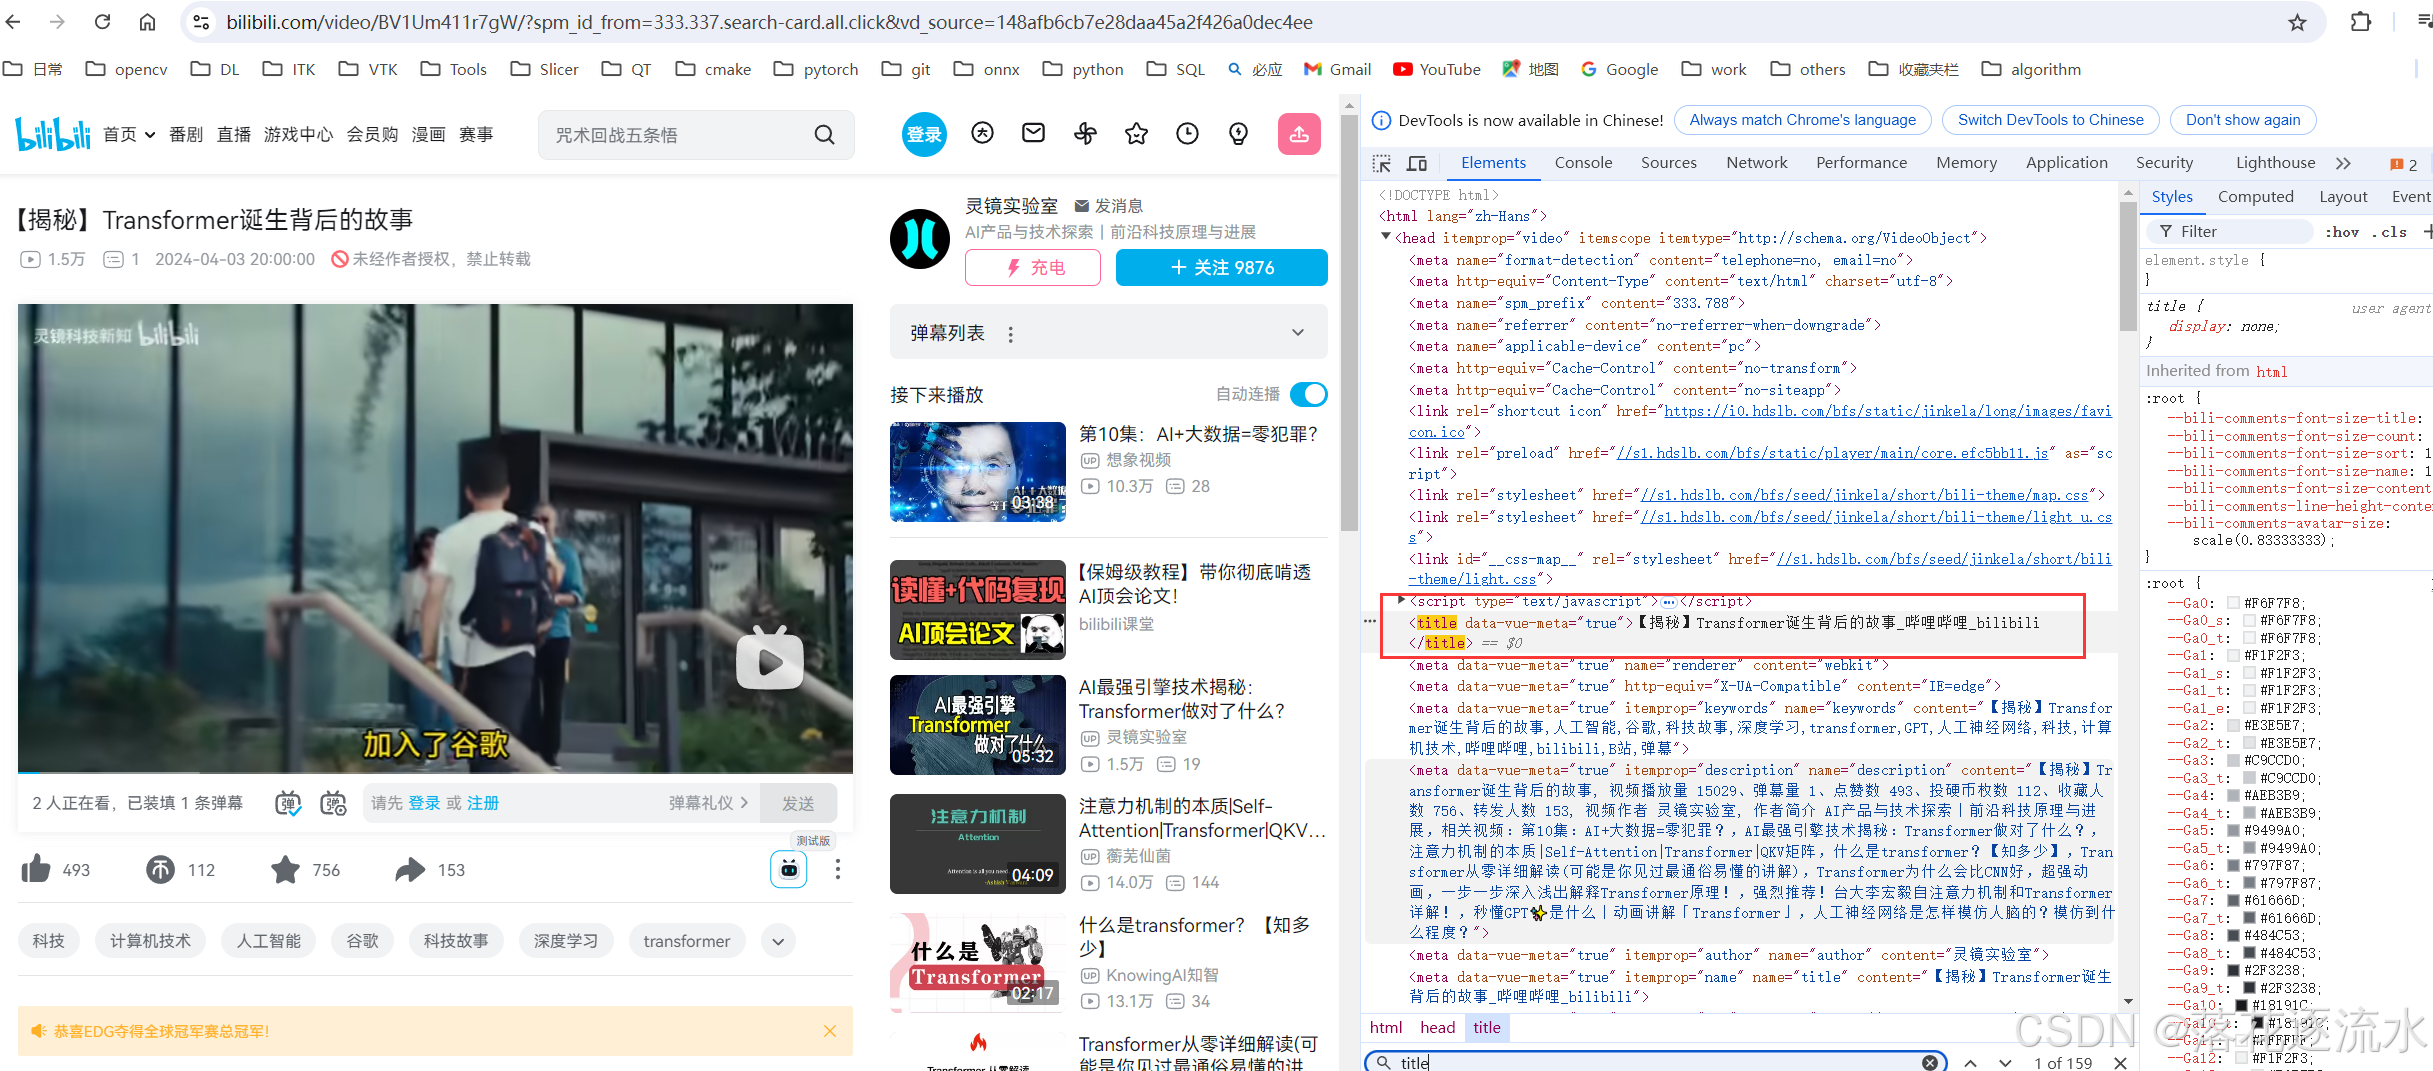Click color swatch for --Ga4 #AEB3B9
This screenshot has width=2433, height=1071.
click(x=2234, y=796)
